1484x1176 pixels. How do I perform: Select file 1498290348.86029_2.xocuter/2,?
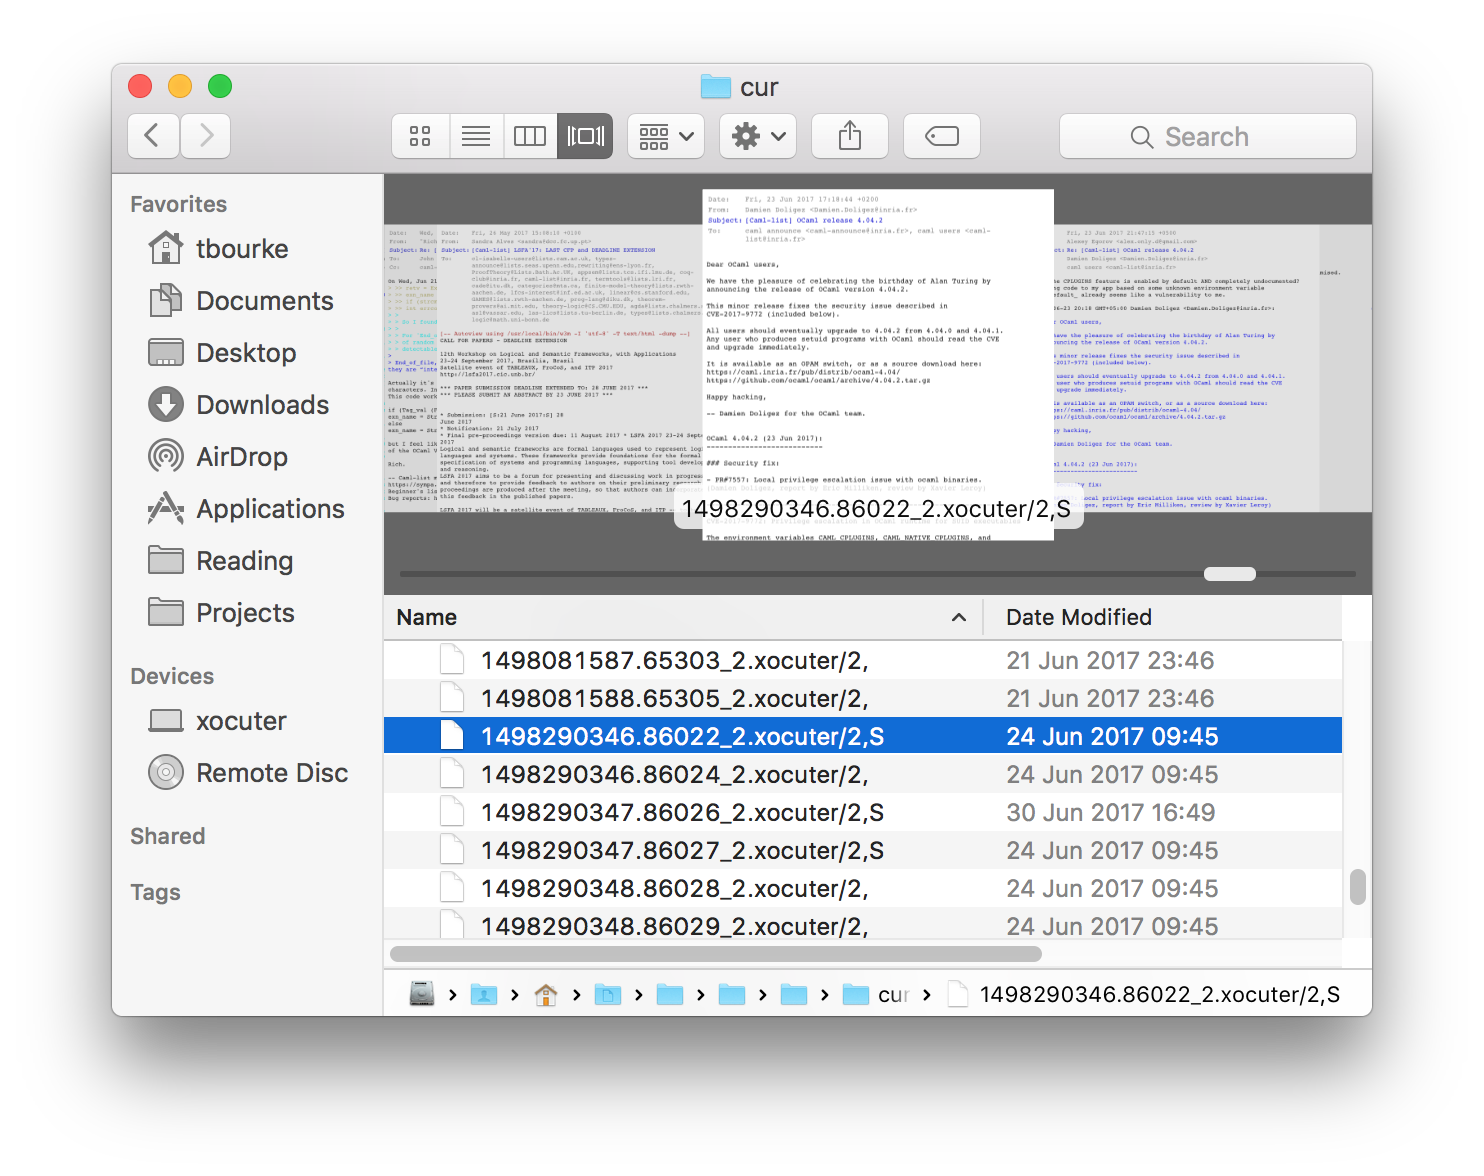(863, 924)
